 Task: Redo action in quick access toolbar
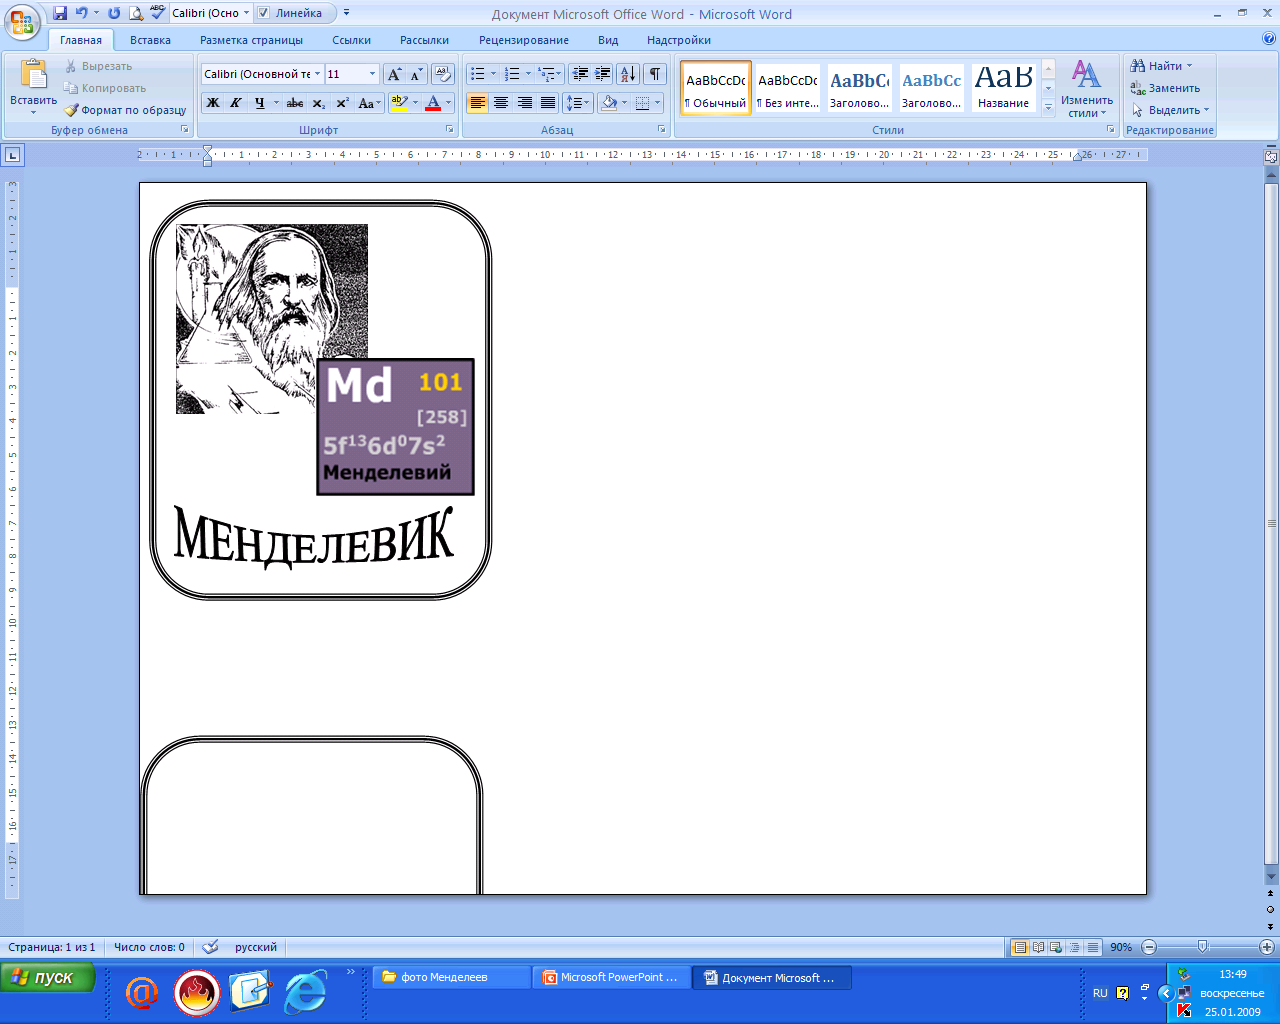coord(113,13)
